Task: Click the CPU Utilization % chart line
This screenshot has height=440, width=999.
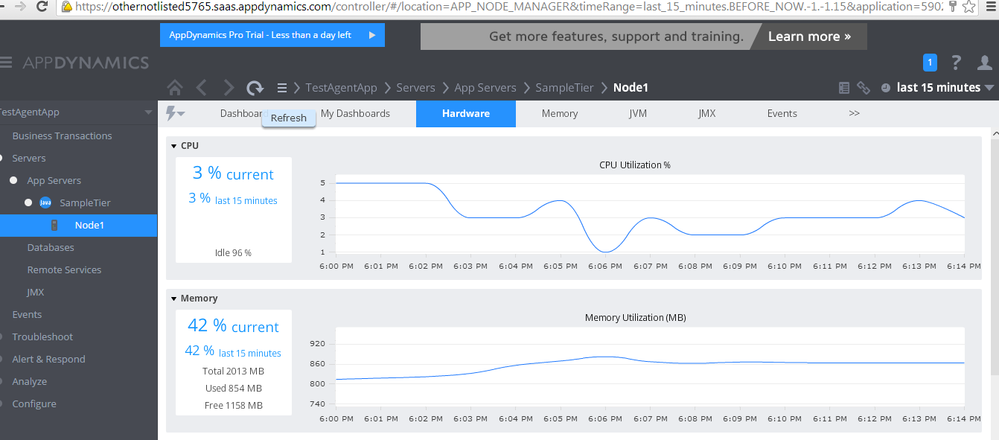Action: 650,217
